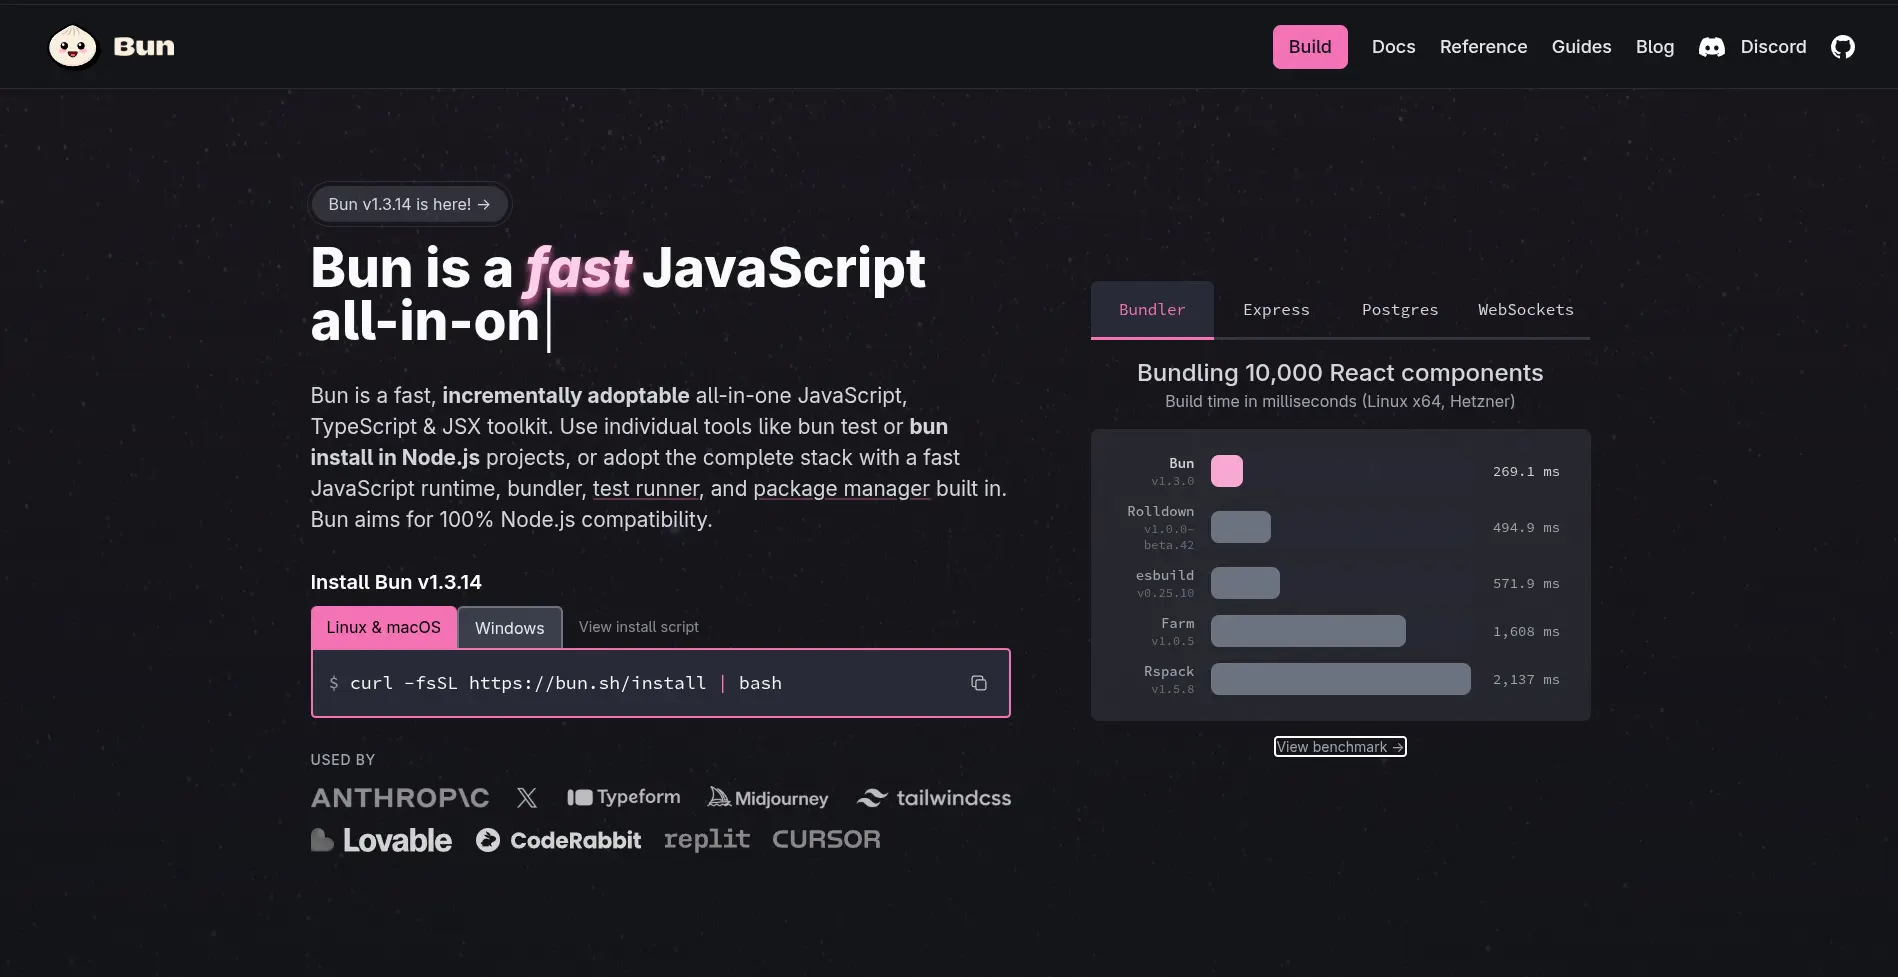
Task: Click the Cursor logo
Action: click(826, 839)
